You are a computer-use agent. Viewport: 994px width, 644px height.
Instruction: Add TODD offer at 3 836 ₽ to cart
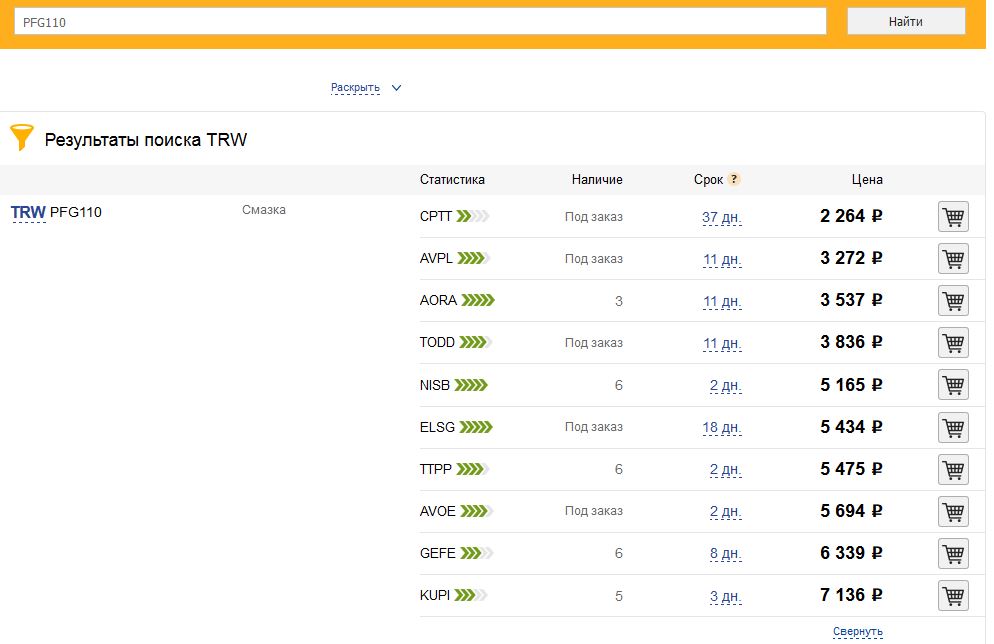pos(953,343)
